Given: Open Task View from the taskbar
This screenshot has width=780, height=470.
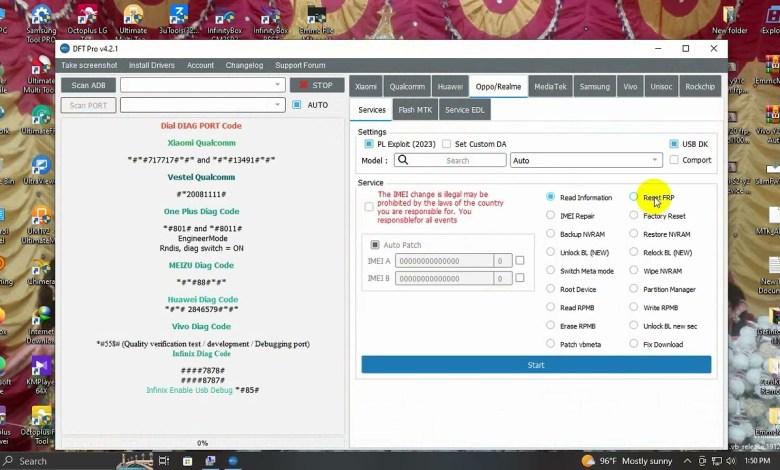Looking at the screenshot, I should [x=162, y=461].
